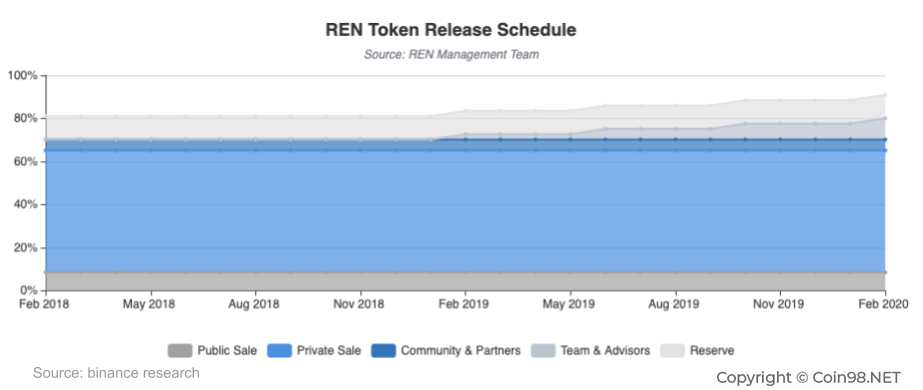Click the Source: binance research text
This screenshot has width=923, height=390.
click(x=116, y=373)
